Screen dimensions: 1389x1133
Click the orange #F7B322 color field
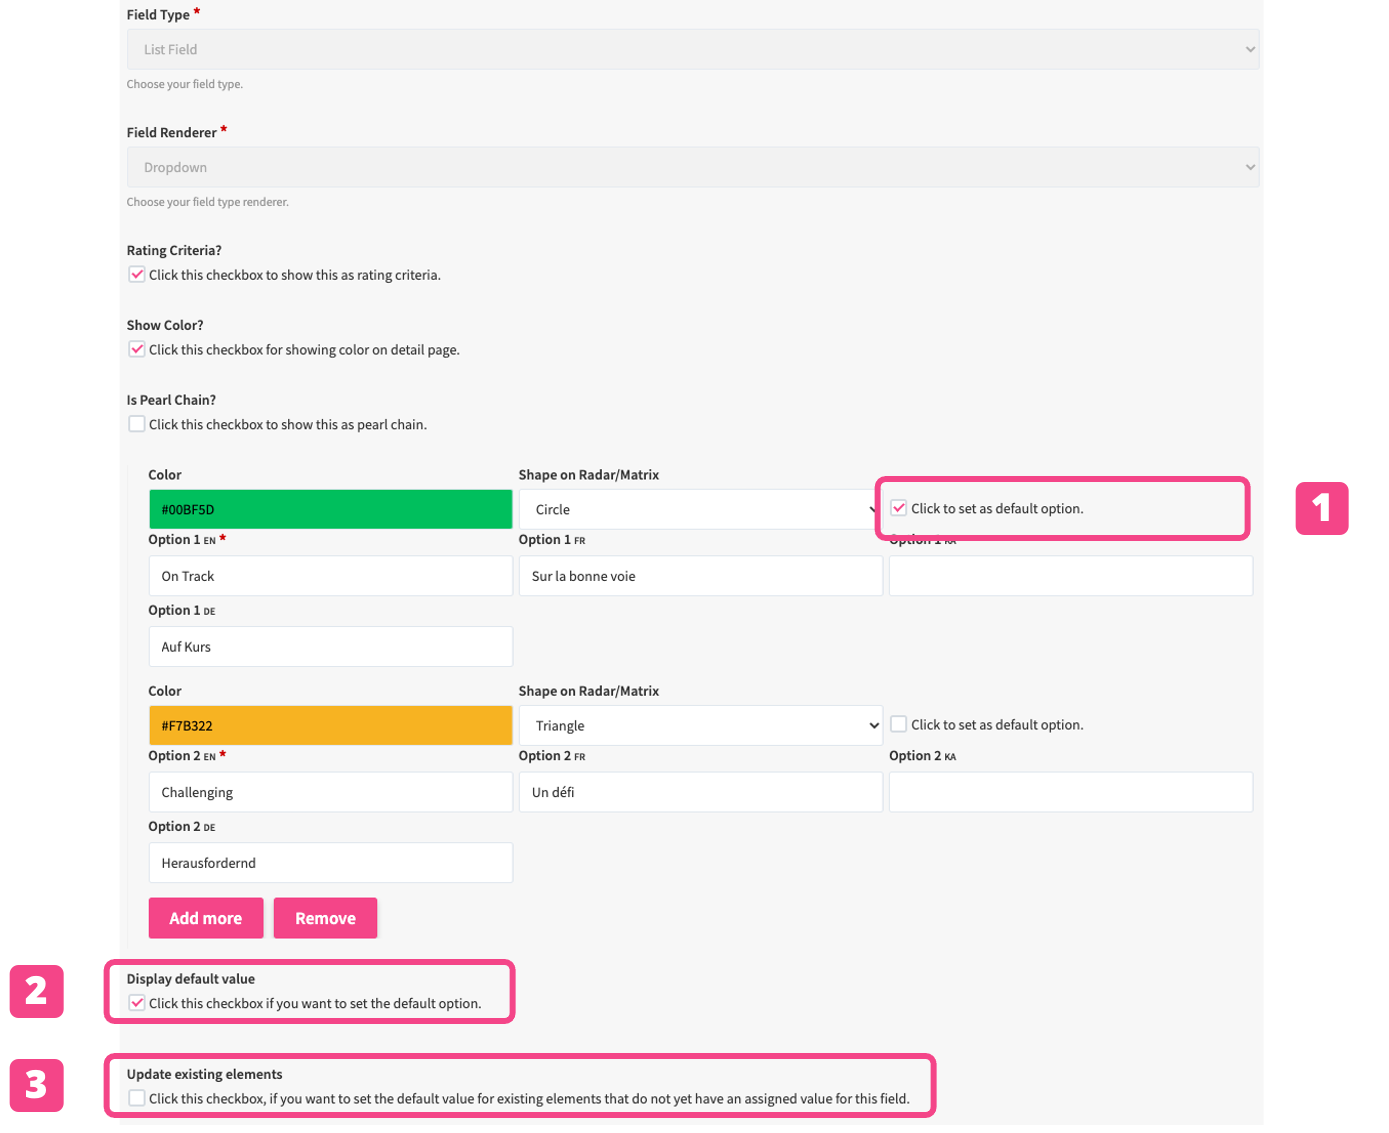(330, 726)
